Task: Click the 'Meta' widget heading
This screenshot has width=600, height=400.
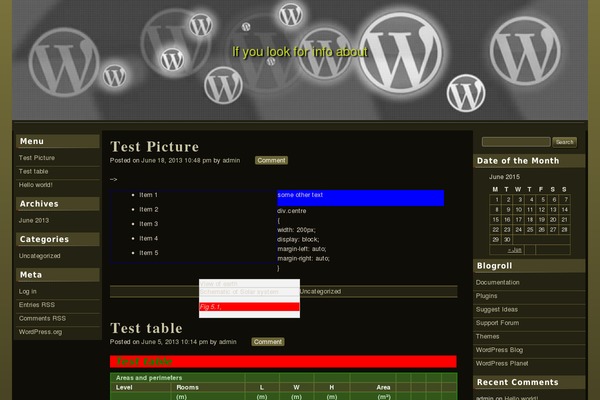Action: click(x=31, y=275)
